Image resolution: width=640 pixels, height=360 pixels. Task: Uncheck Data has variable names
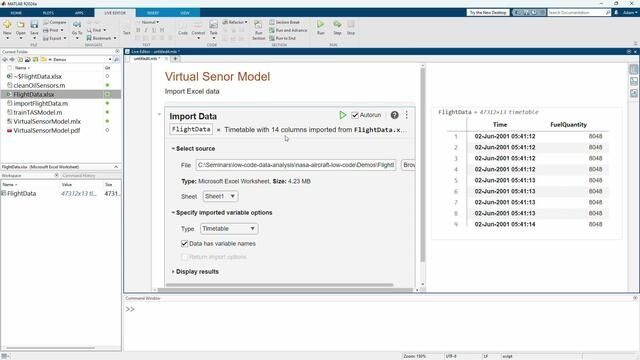184,244
